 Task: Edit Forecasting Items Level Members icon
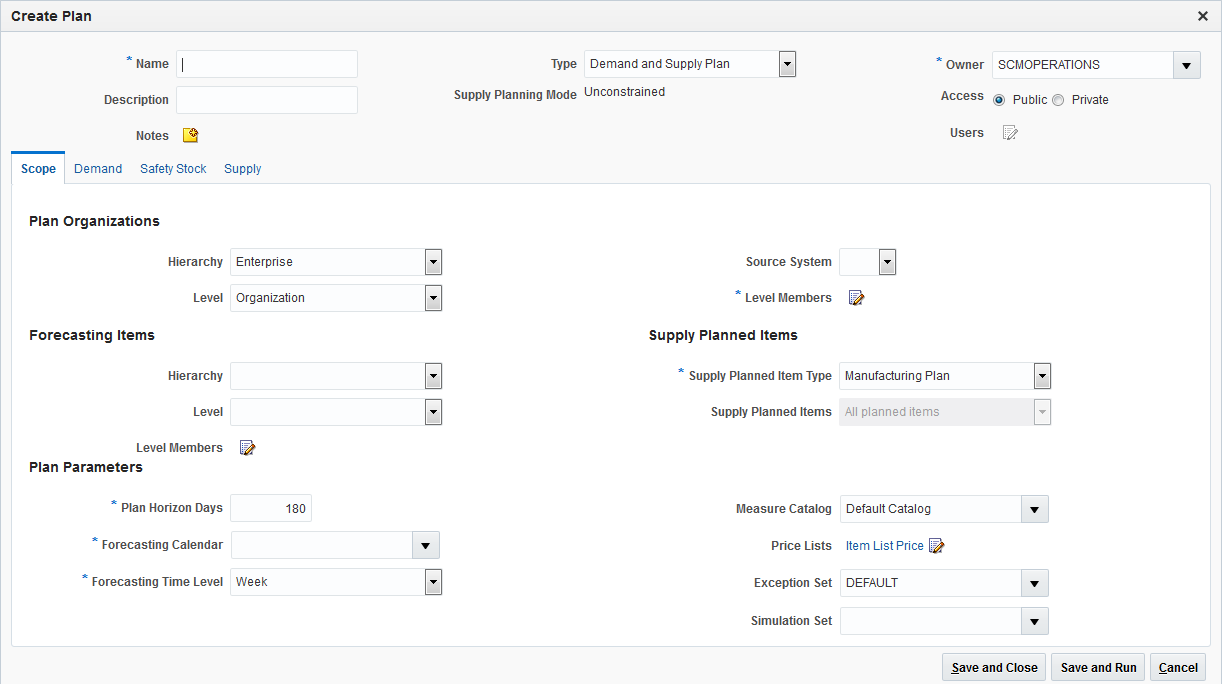(x=247, y=448)
